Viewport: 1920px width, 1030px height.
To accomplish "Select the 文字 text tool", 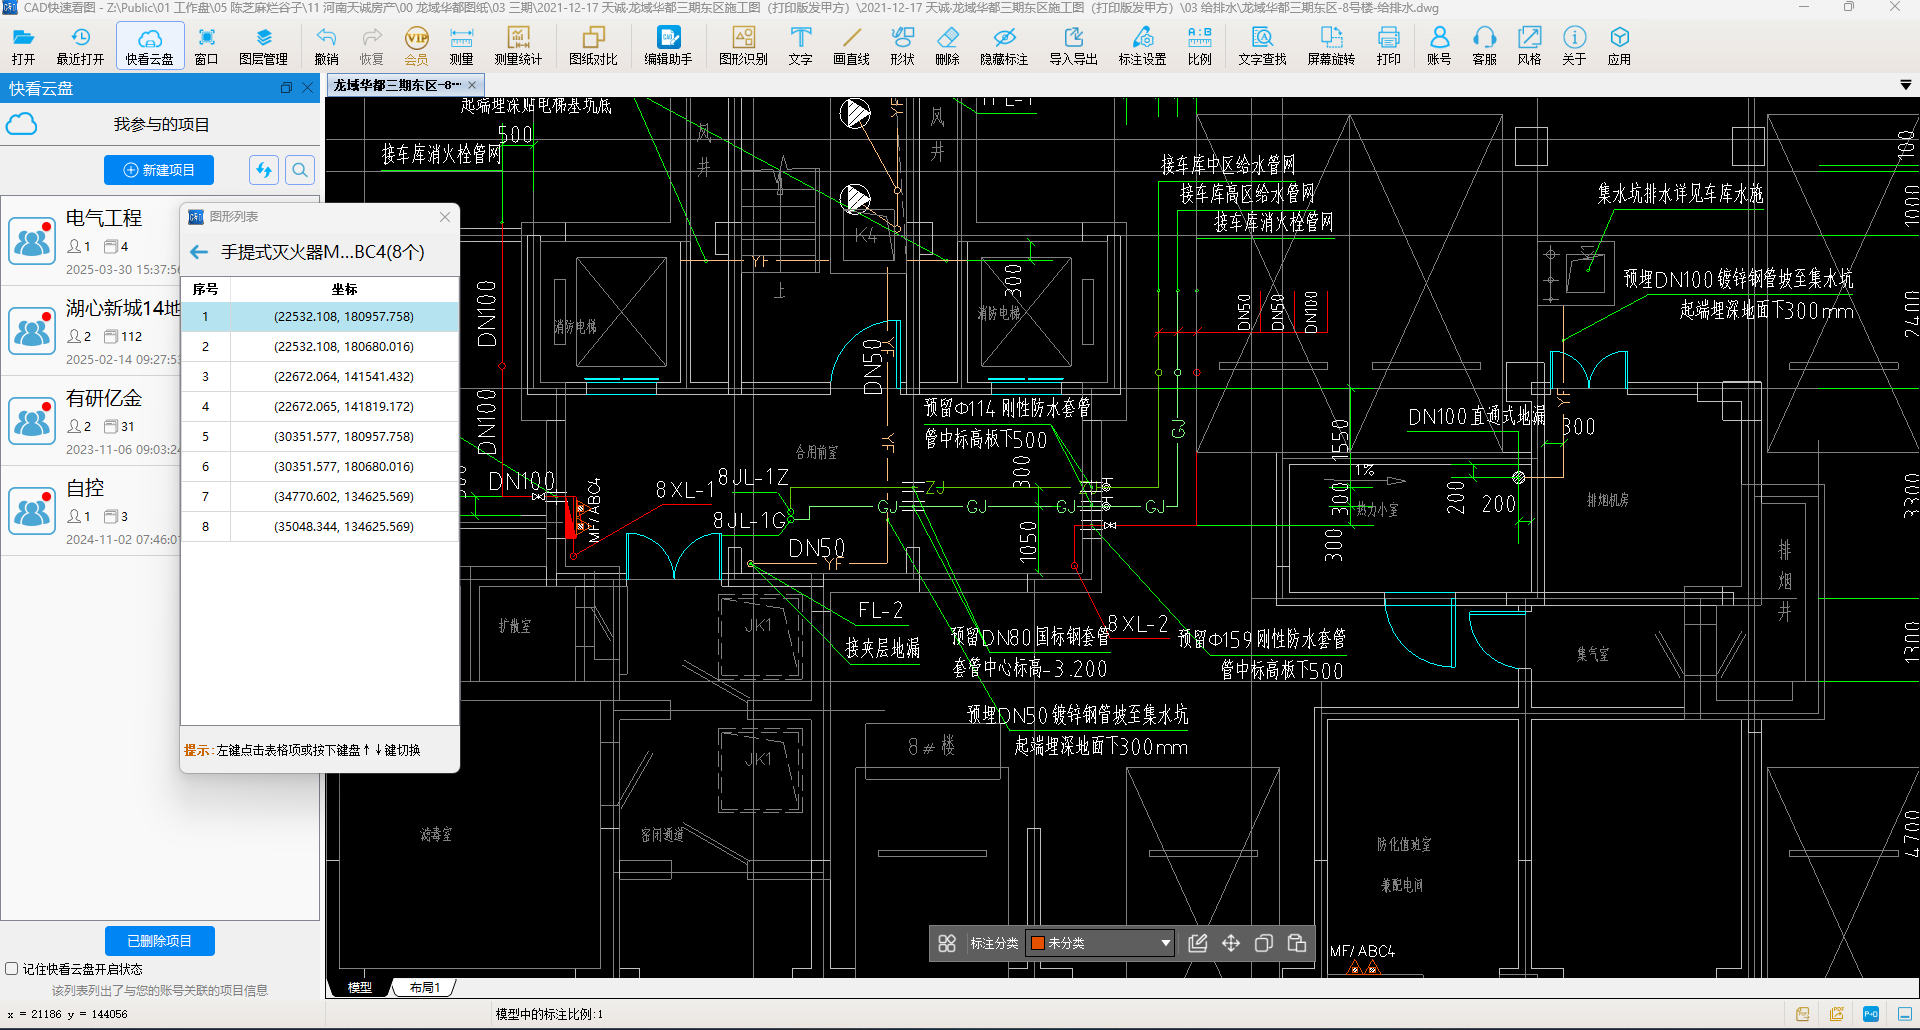I will [x=800, y=45].
